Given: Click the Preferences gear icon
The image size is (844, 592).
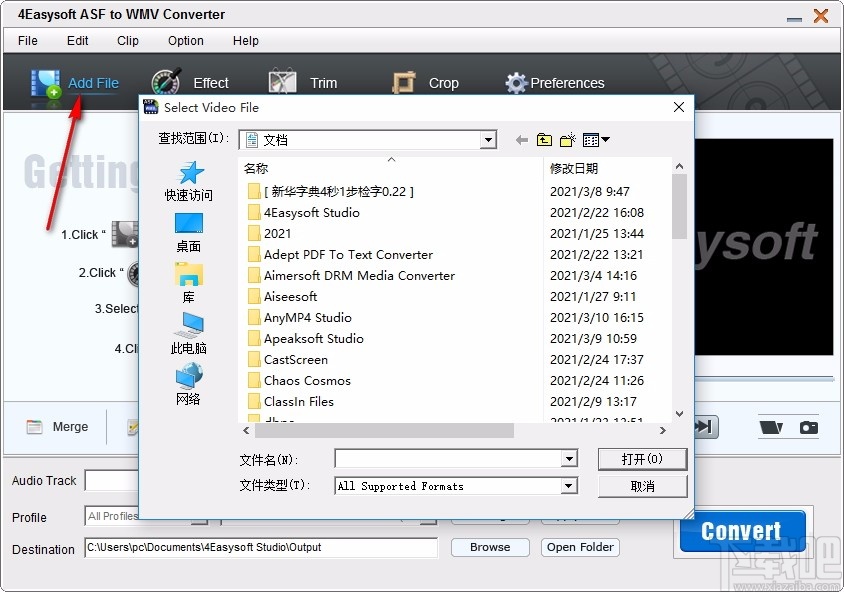Looking at the screenshot, I should (518, 83).
